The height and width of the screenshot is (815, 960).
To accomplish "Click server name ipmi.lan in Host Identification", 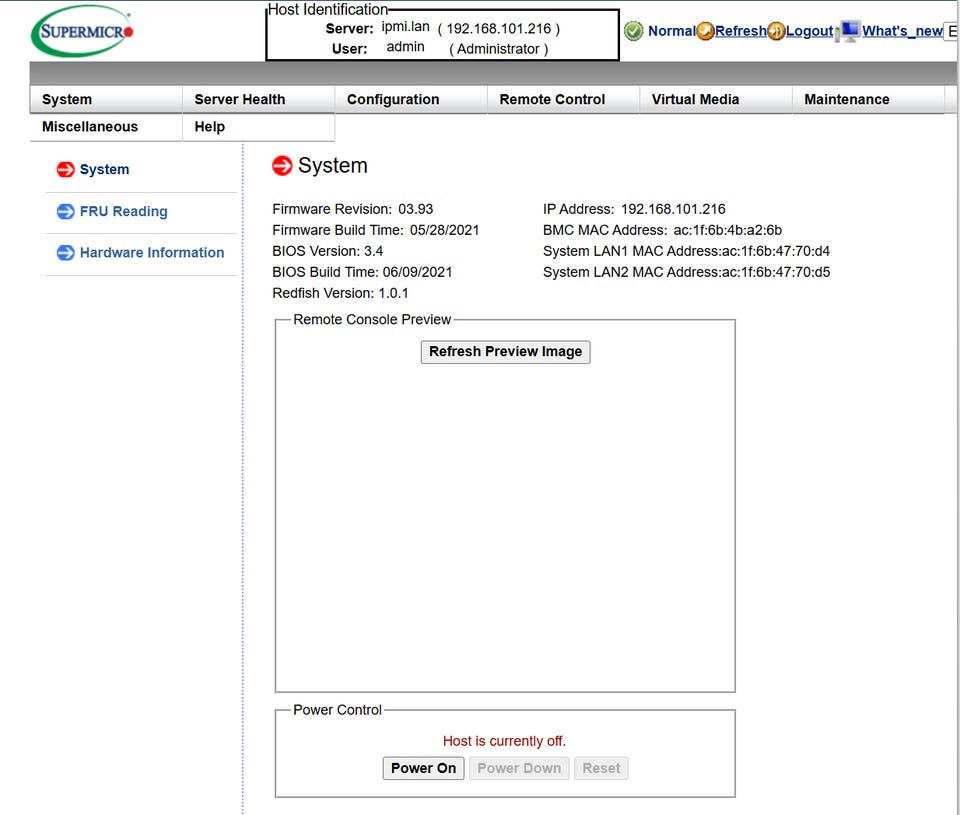I will (405, 27).
